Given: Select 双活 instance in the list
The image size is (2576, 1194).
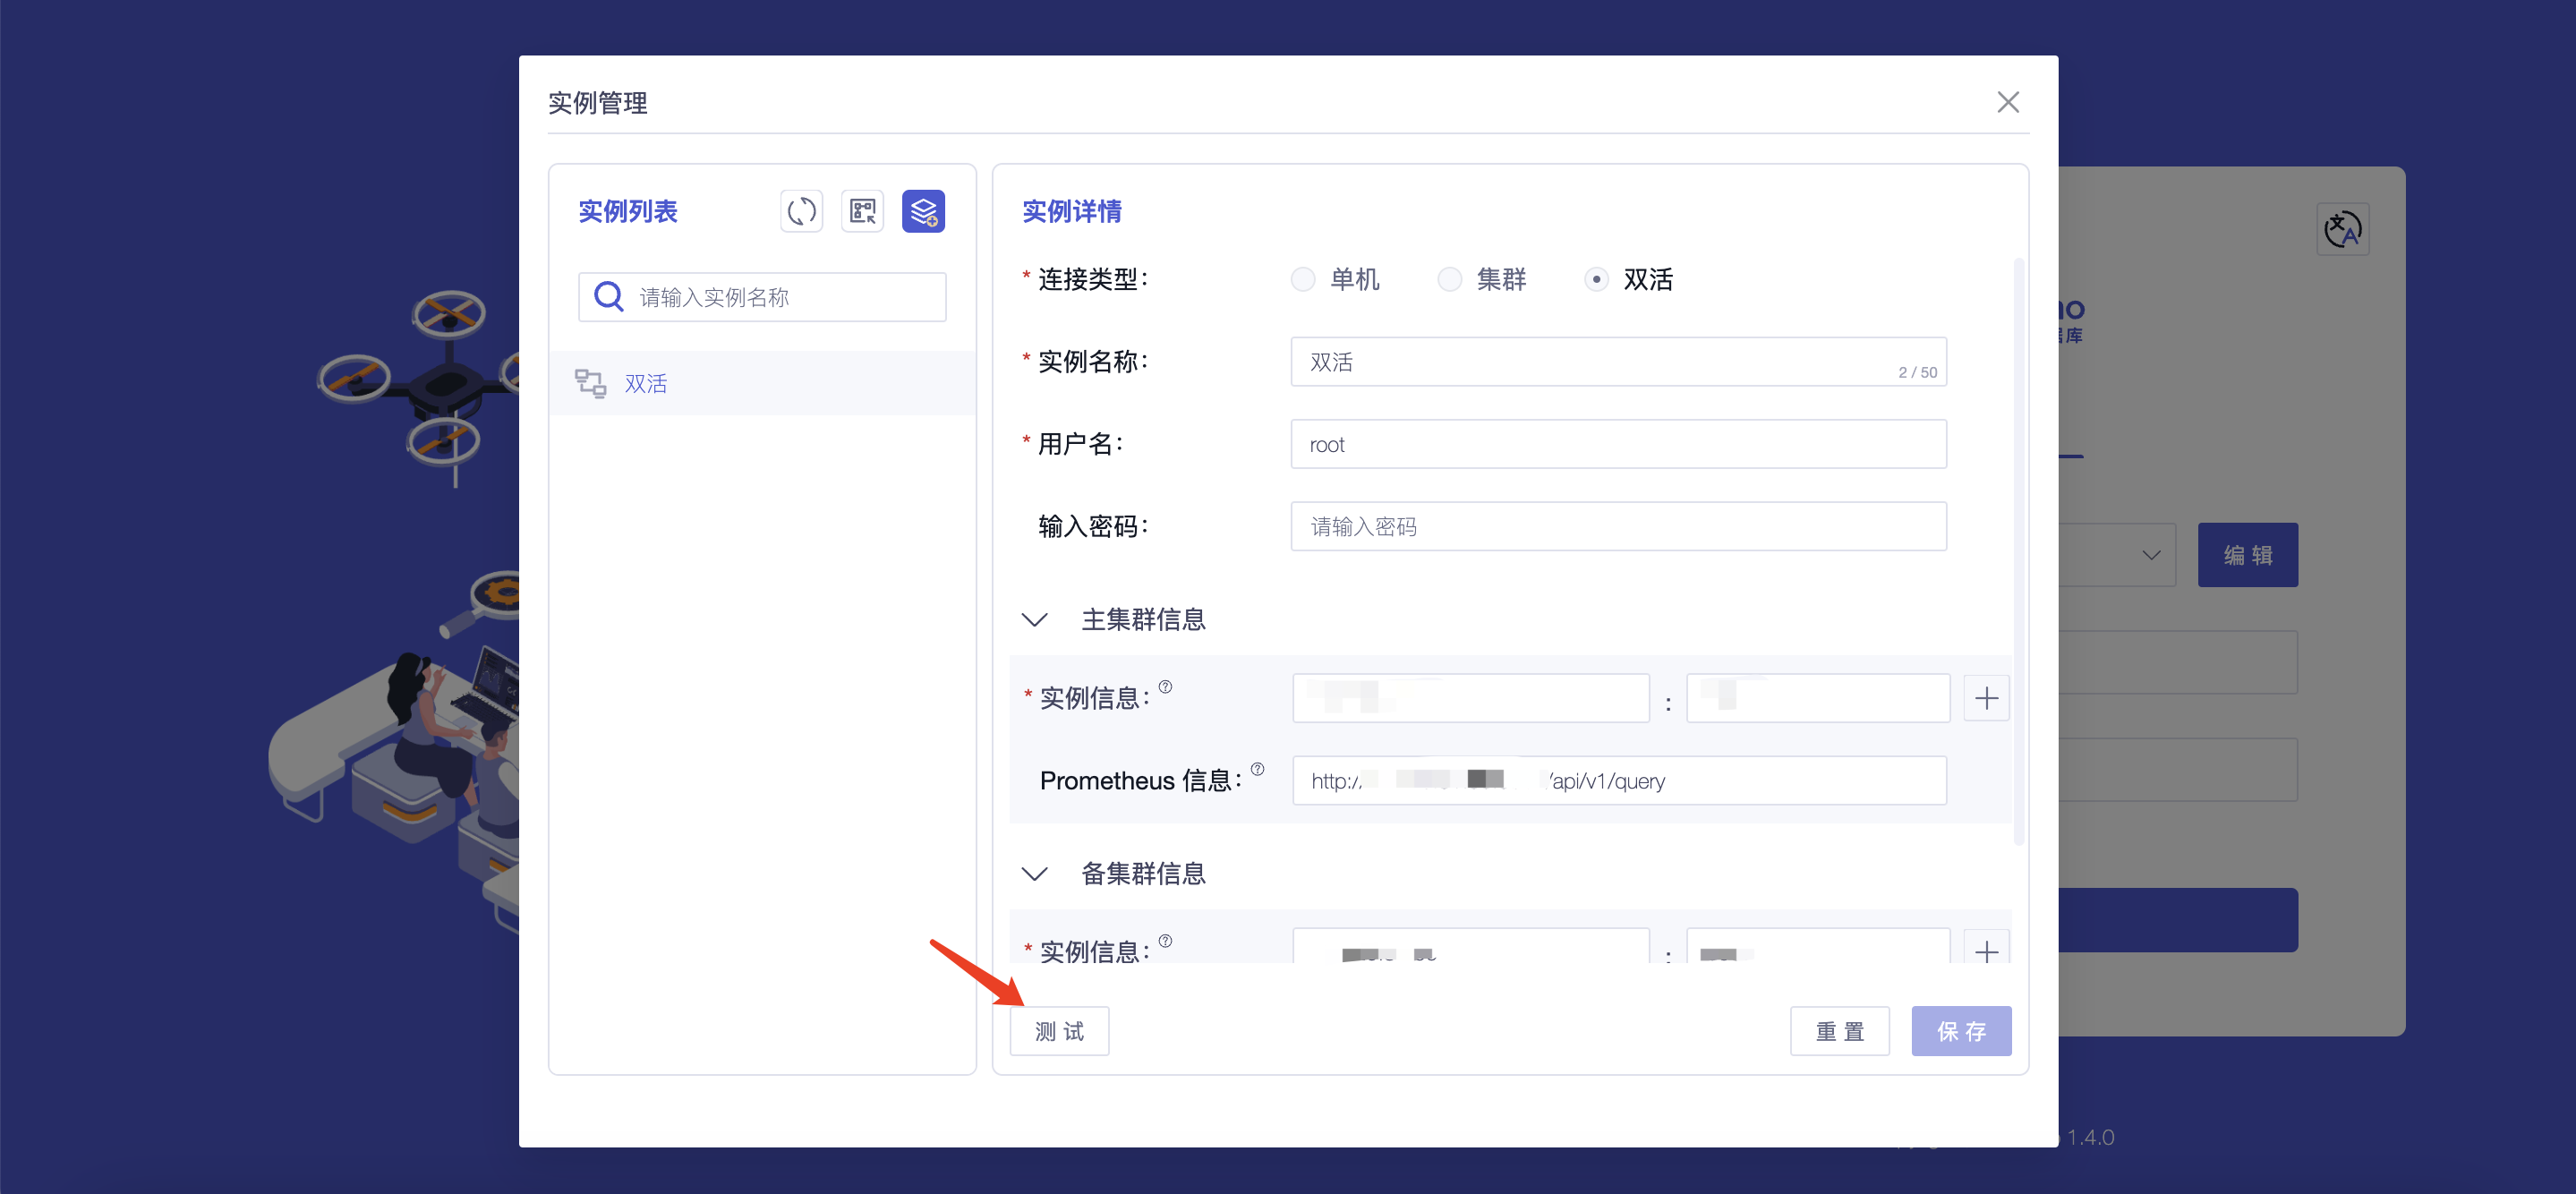Looking at the screenshot, I should [x=645, y=384].
